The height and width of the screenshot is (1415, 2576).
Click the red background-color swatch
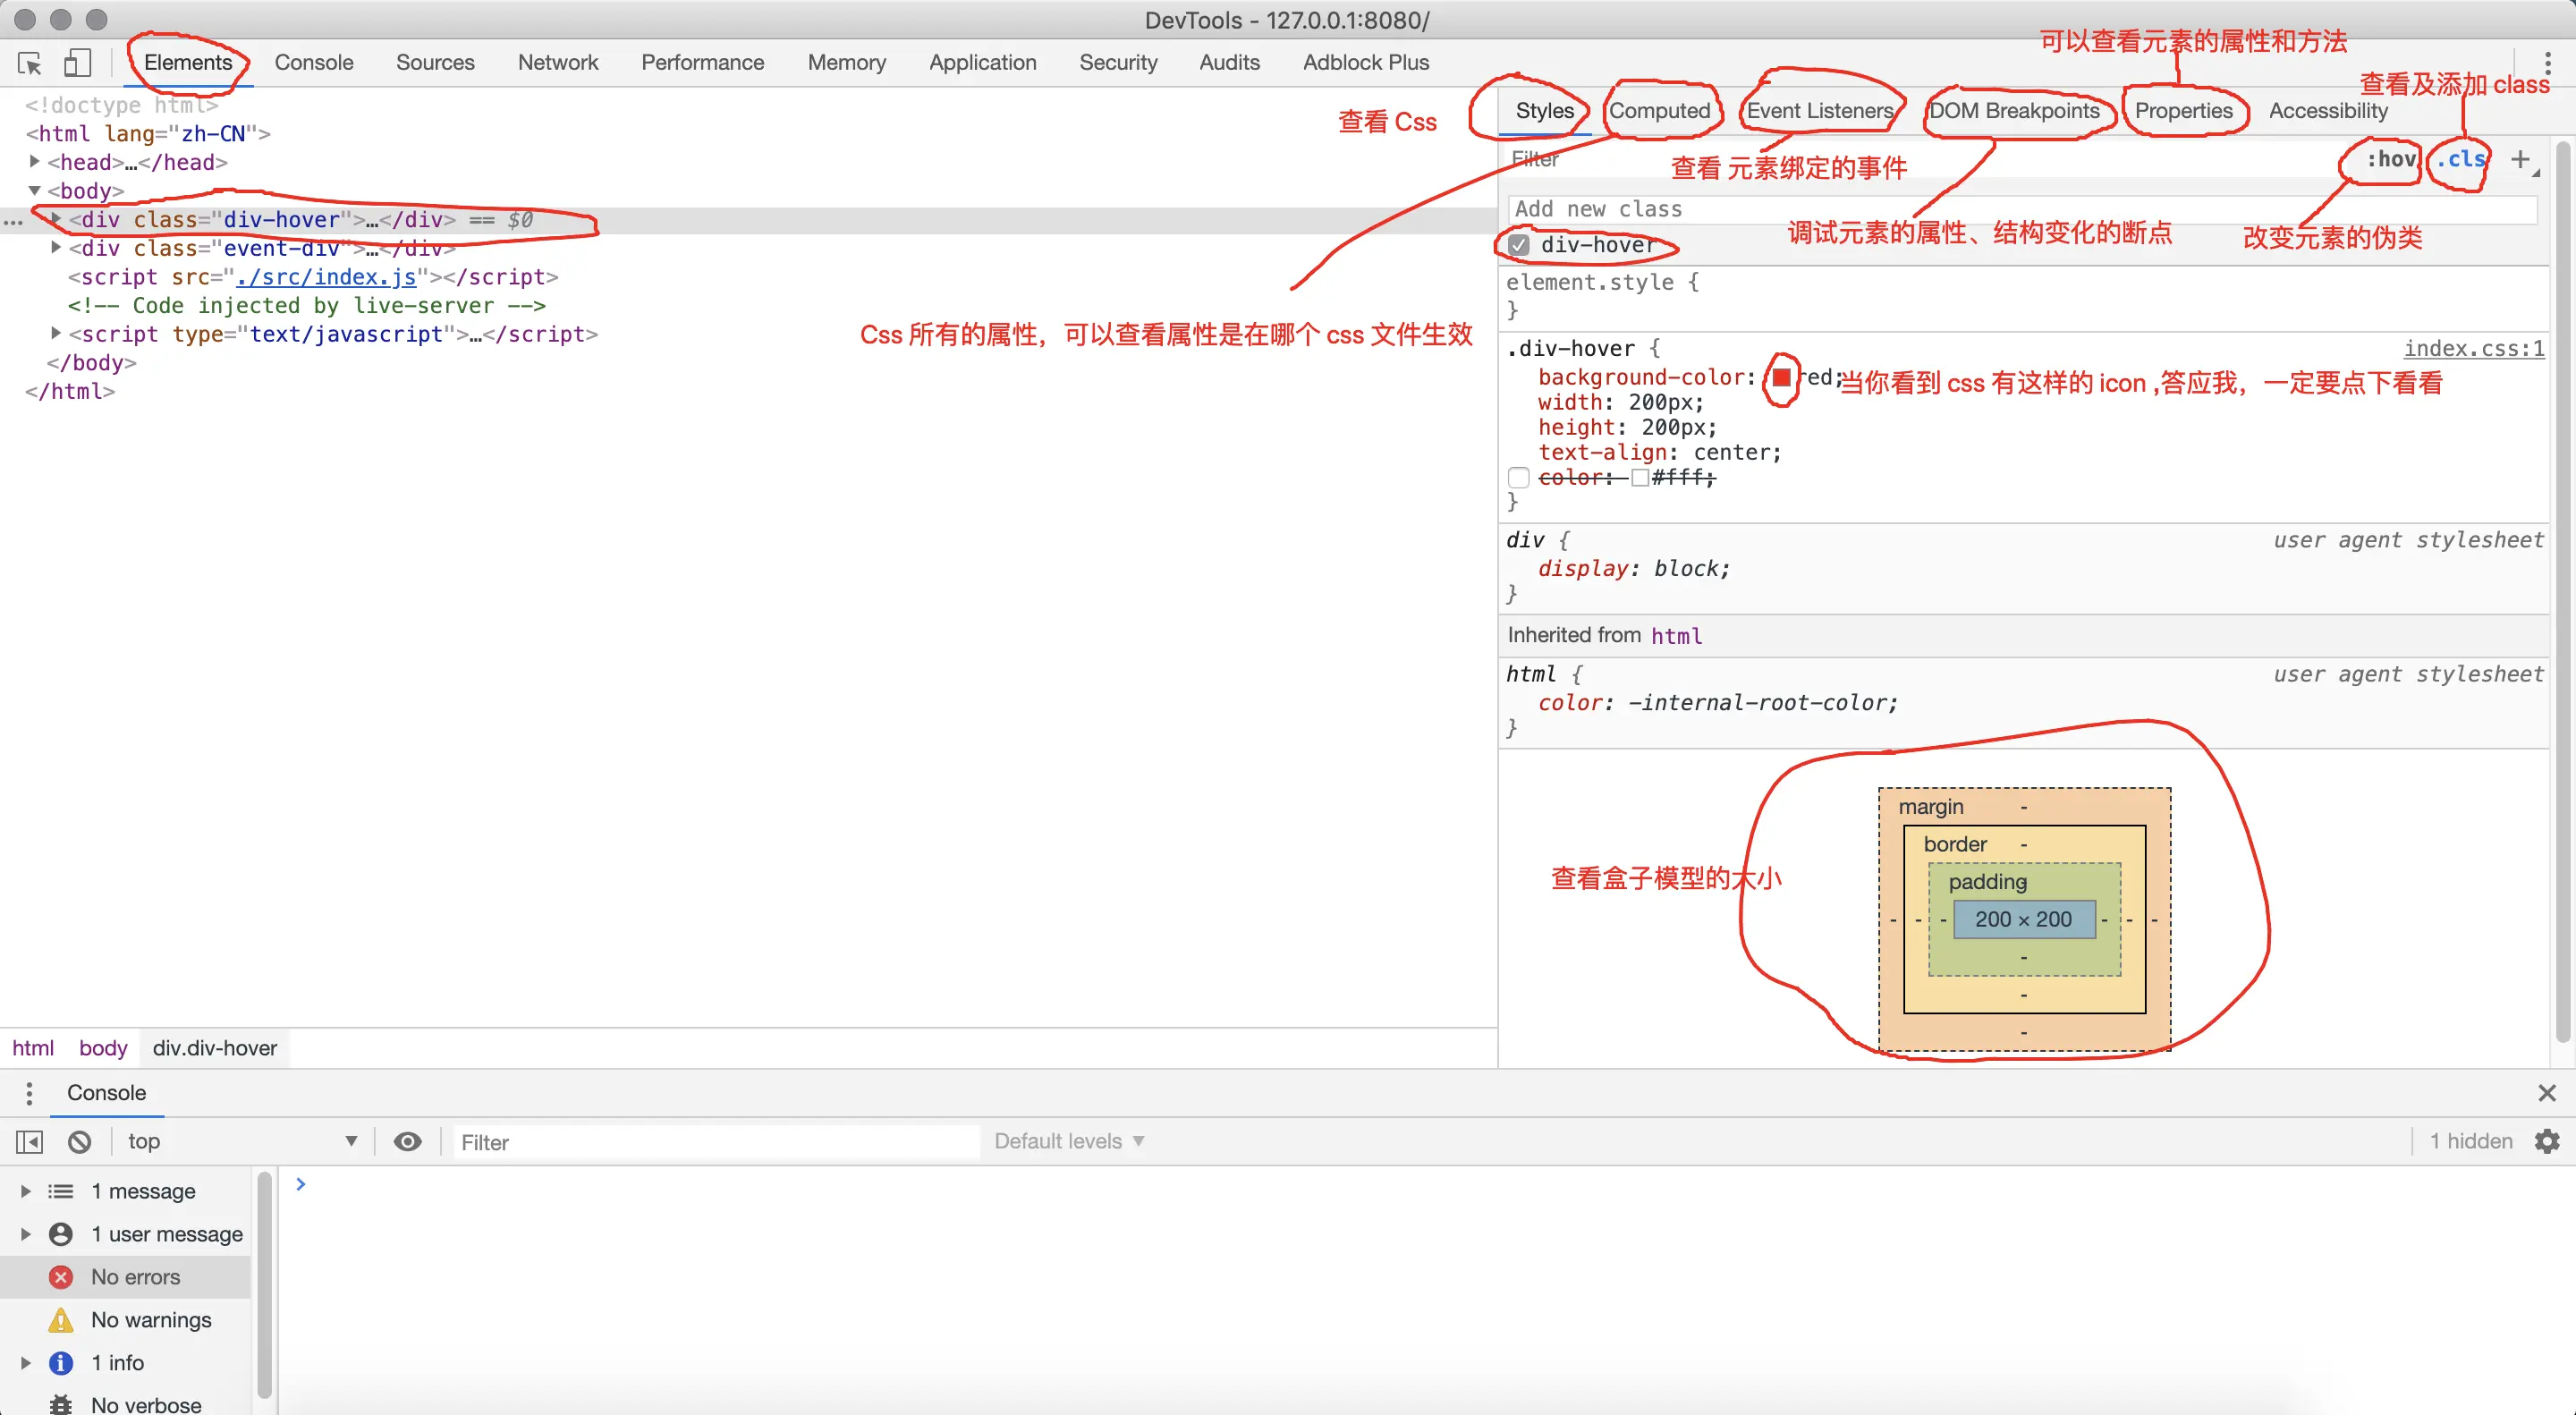1781,378
